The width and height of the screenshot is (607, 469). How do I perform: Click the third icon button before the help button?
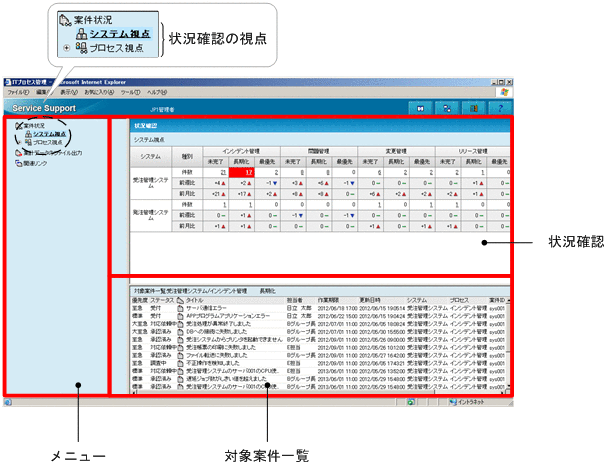[474, 108]
